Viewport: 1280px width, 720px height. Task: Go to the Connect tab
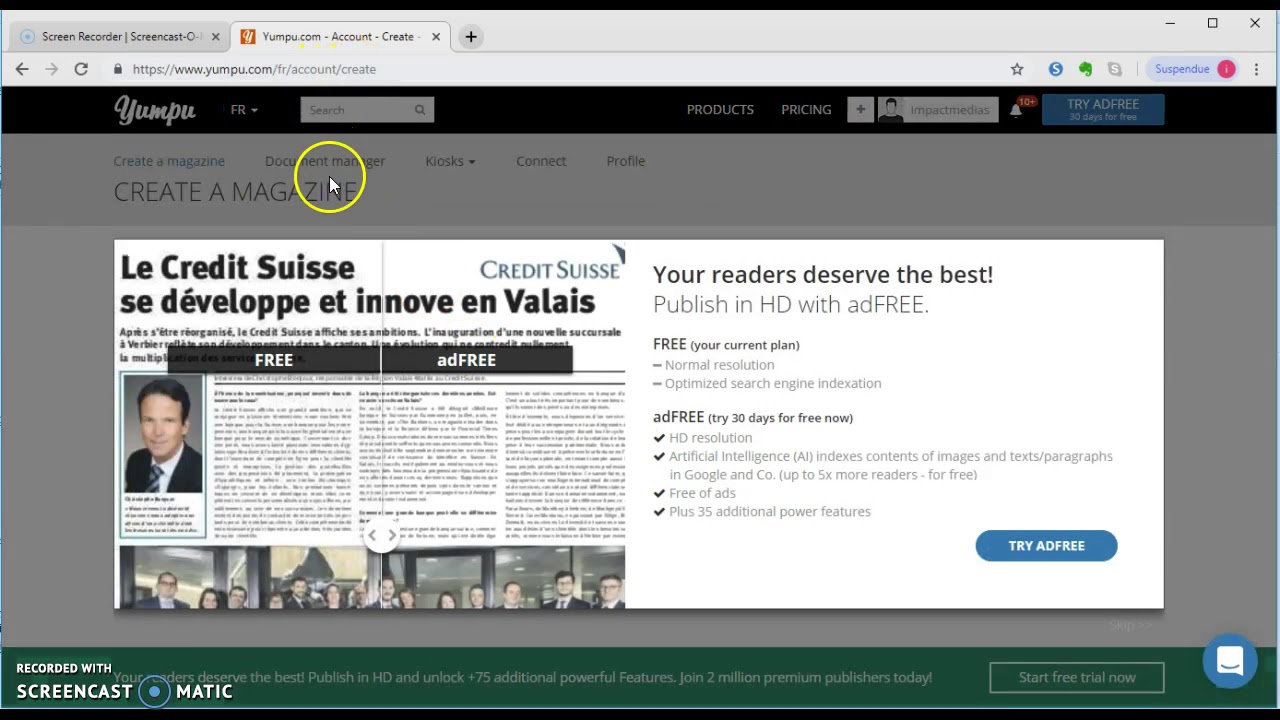click(x=541, y=161)
